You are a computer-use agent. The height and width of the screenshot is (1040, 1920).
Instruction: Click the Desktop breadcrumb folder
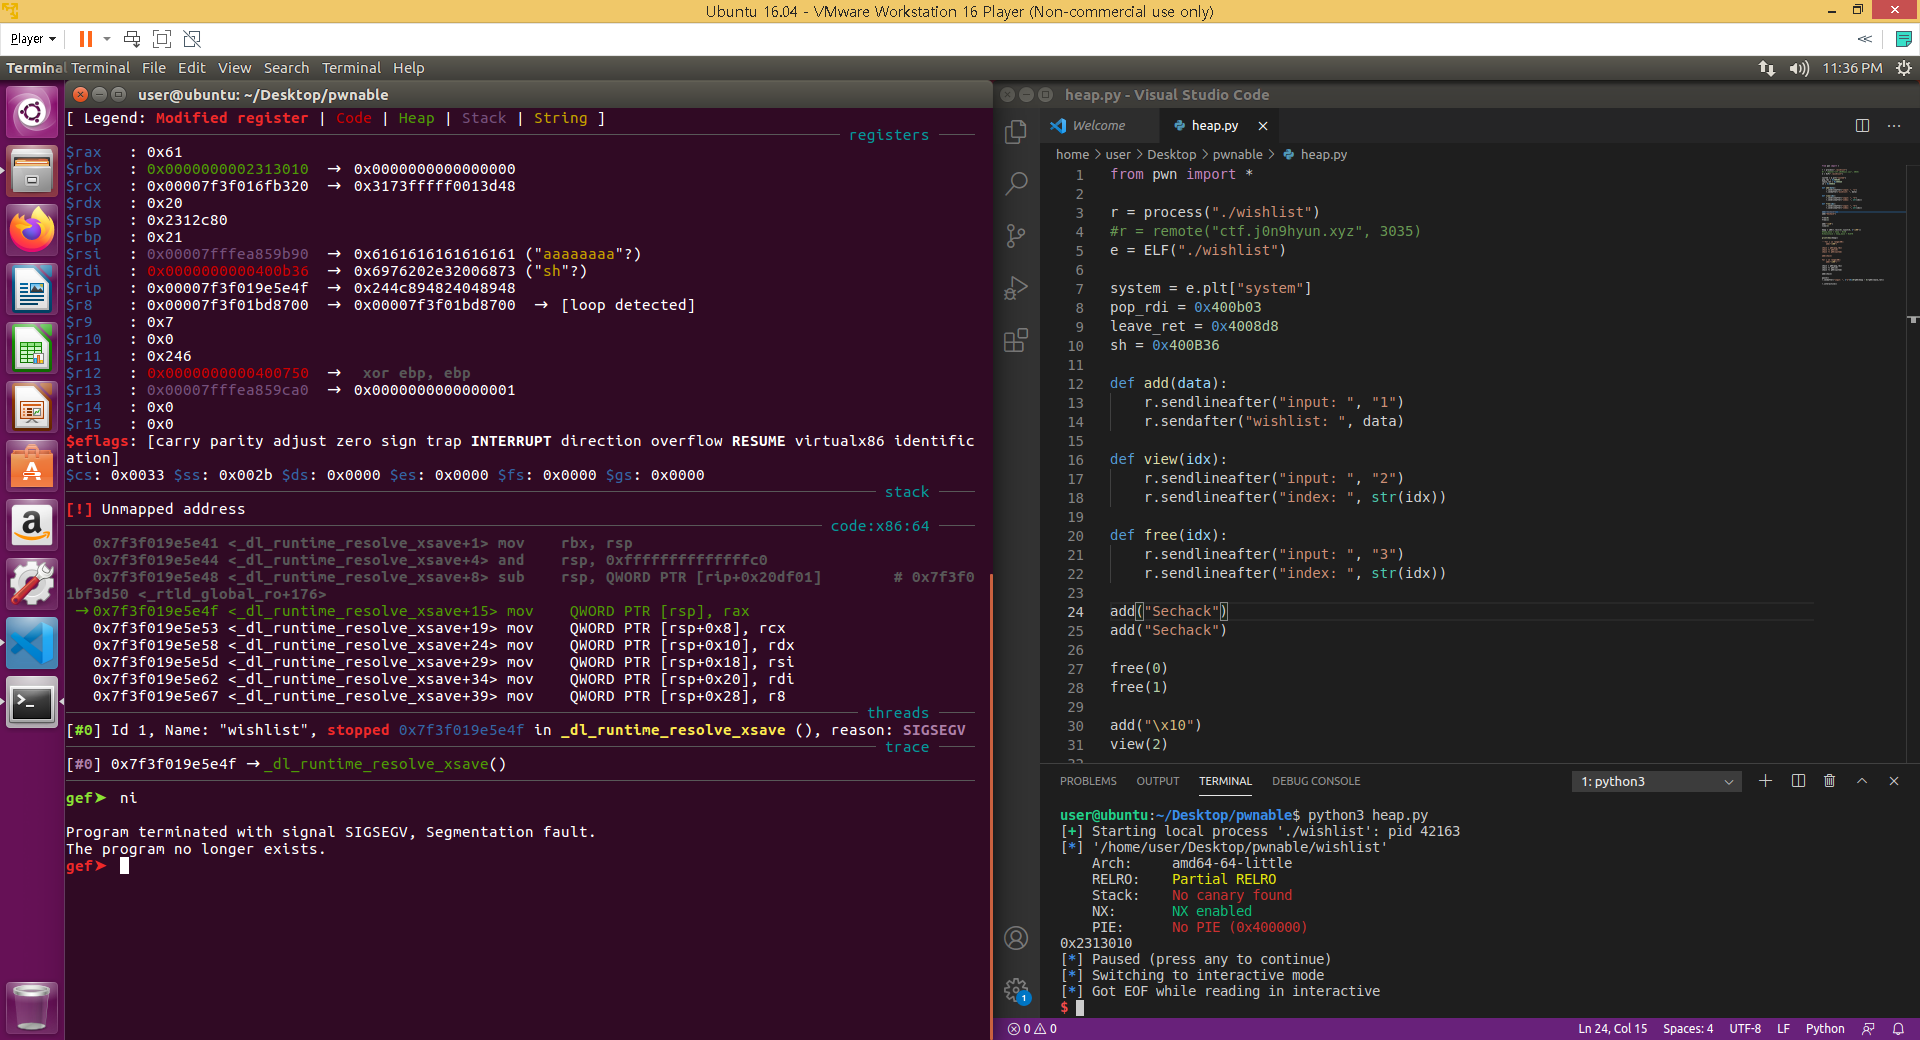[x=1172, y=155]
